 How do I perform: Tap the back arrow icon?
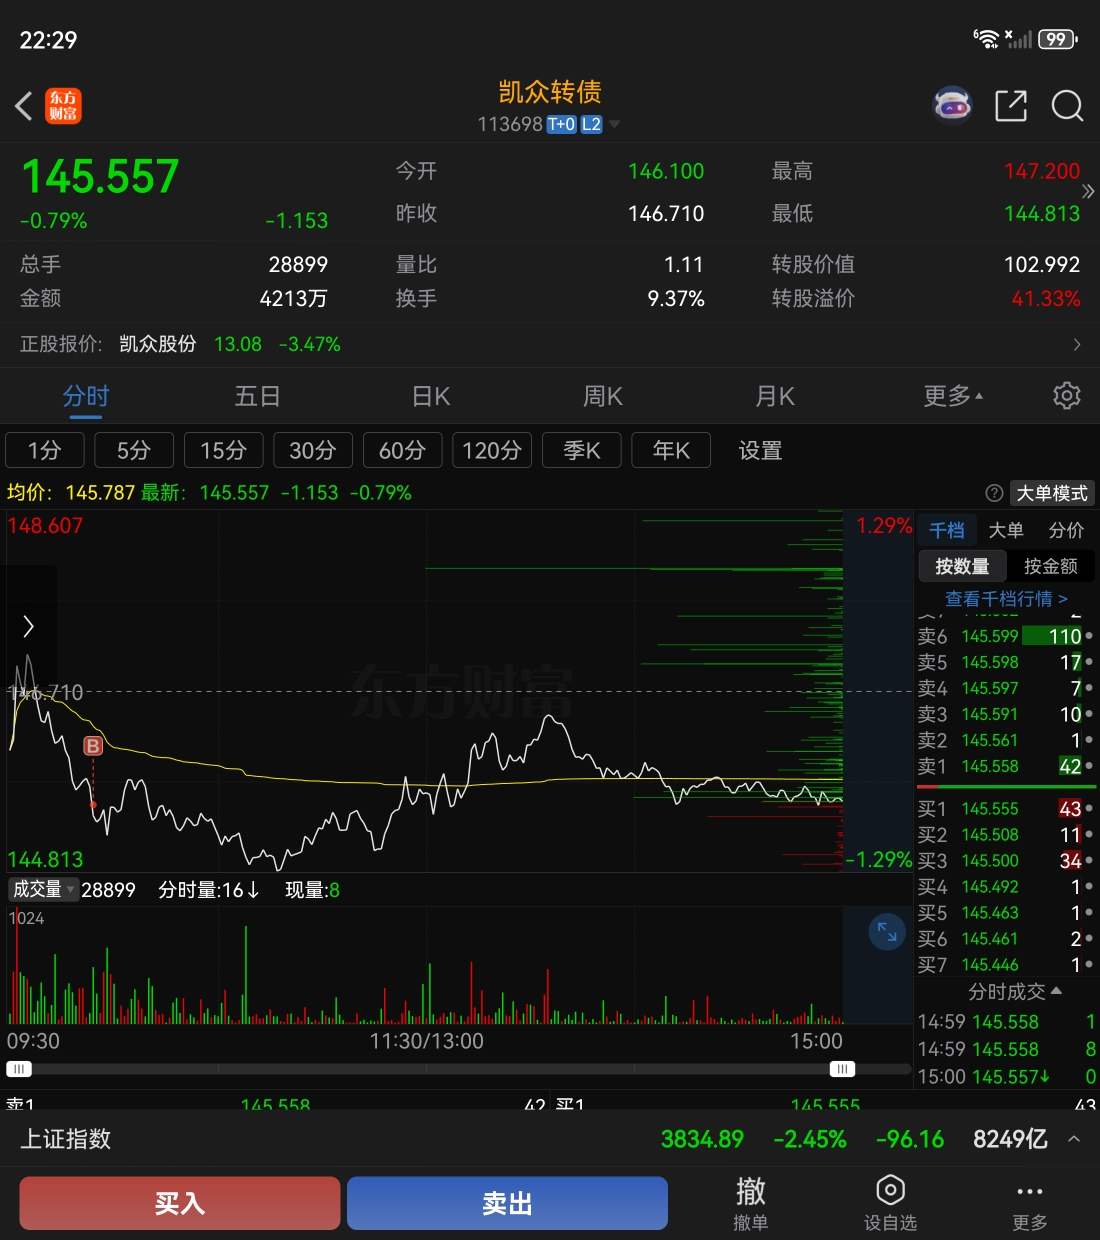pos(24,105)
